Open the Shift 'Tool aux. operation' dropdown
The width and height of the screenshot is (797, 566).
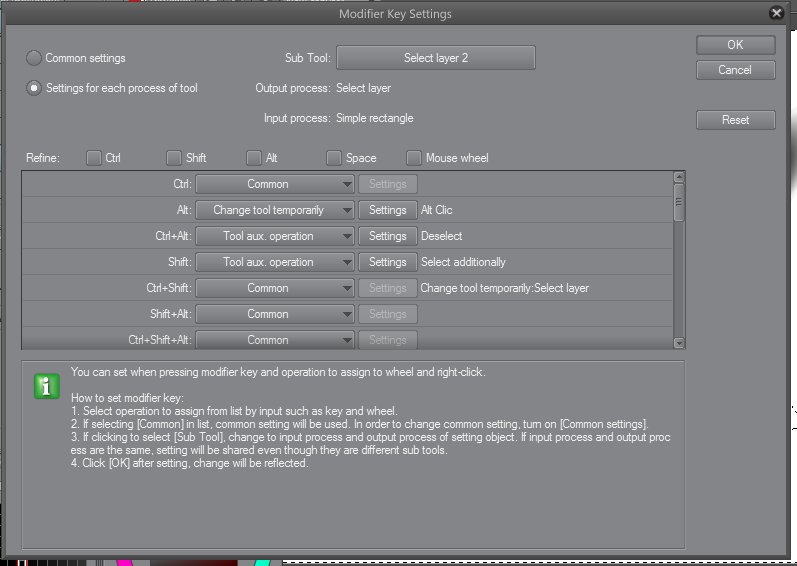[x=275, y=262]
